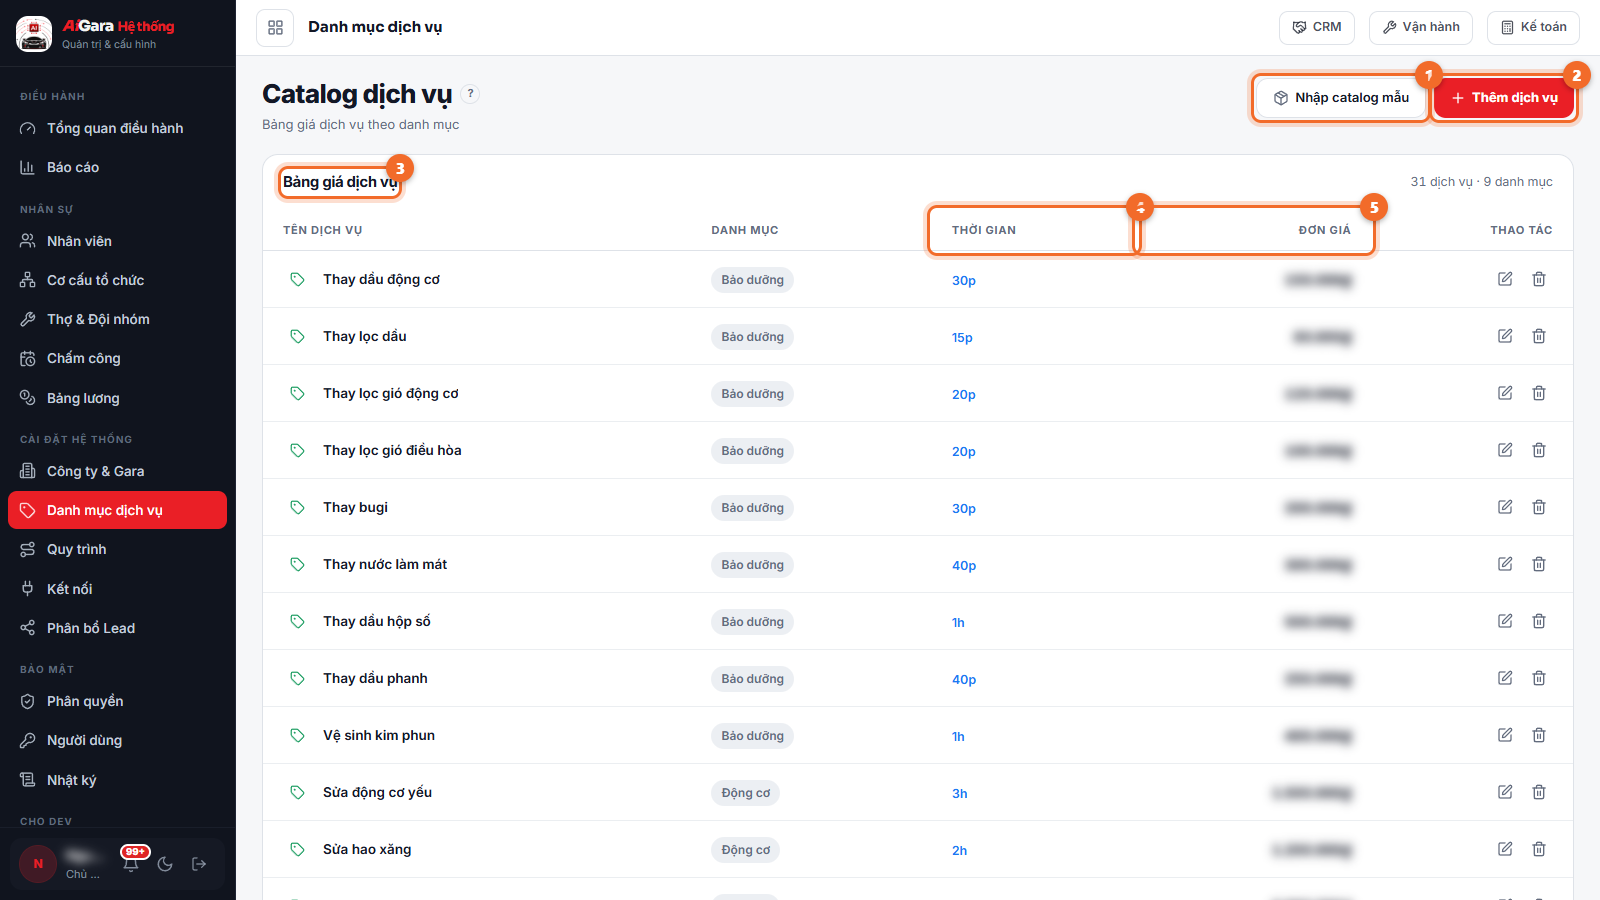Edit the Thay dầu động cơ service
Image resolution: width=1600 pixels, height=900 pixels.
tap(1505, 279)
